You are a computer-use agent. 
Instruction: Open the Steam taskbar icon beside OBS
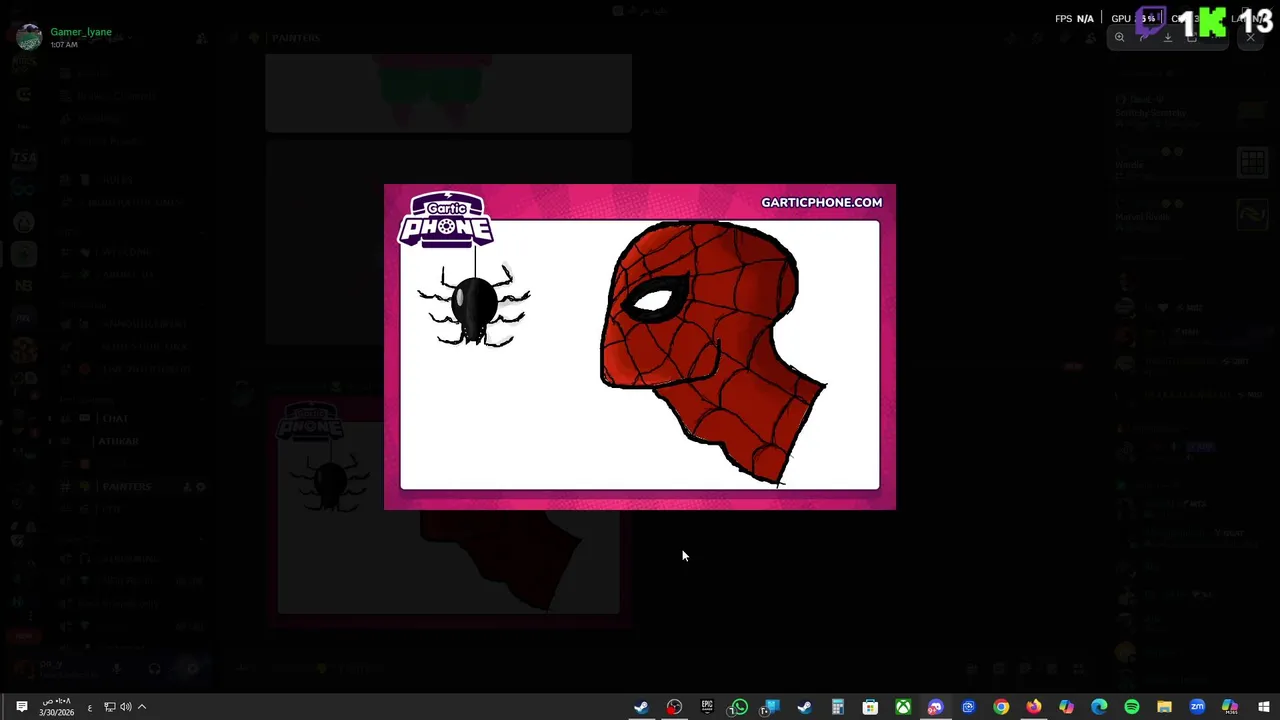point(641,707)
